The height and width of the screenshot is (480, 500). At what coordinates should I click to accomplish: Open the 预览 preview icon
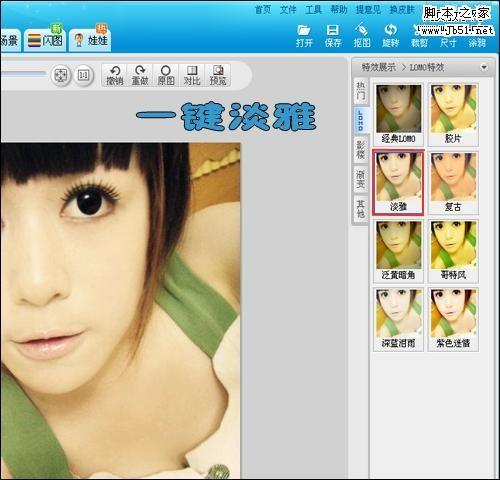click(x=218, y=75)
